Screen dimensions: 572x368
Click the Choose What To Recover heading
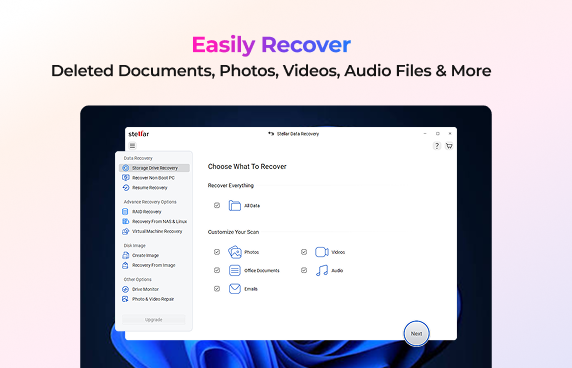[247, 166]
